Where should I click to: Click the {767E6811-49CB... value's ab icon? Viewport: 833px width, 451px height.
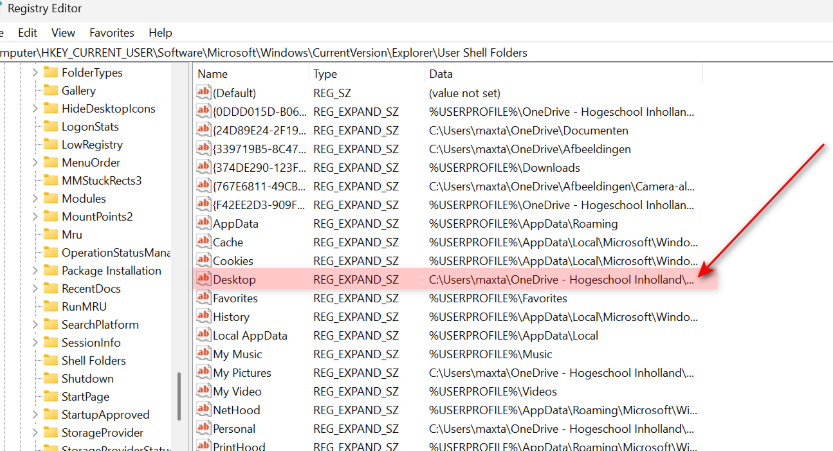coord(203,185)
